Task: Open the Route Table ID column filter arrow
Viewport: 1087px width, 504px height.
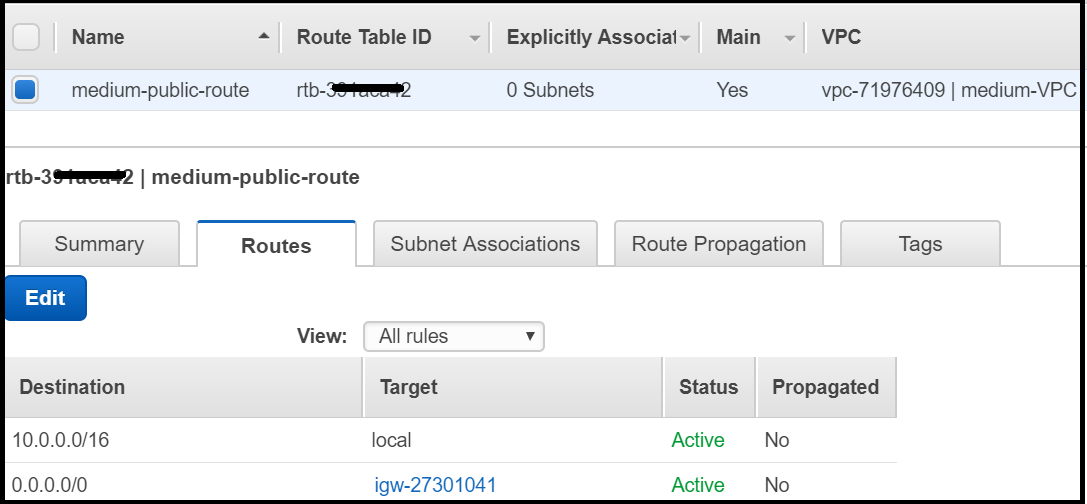Action: 474,38
